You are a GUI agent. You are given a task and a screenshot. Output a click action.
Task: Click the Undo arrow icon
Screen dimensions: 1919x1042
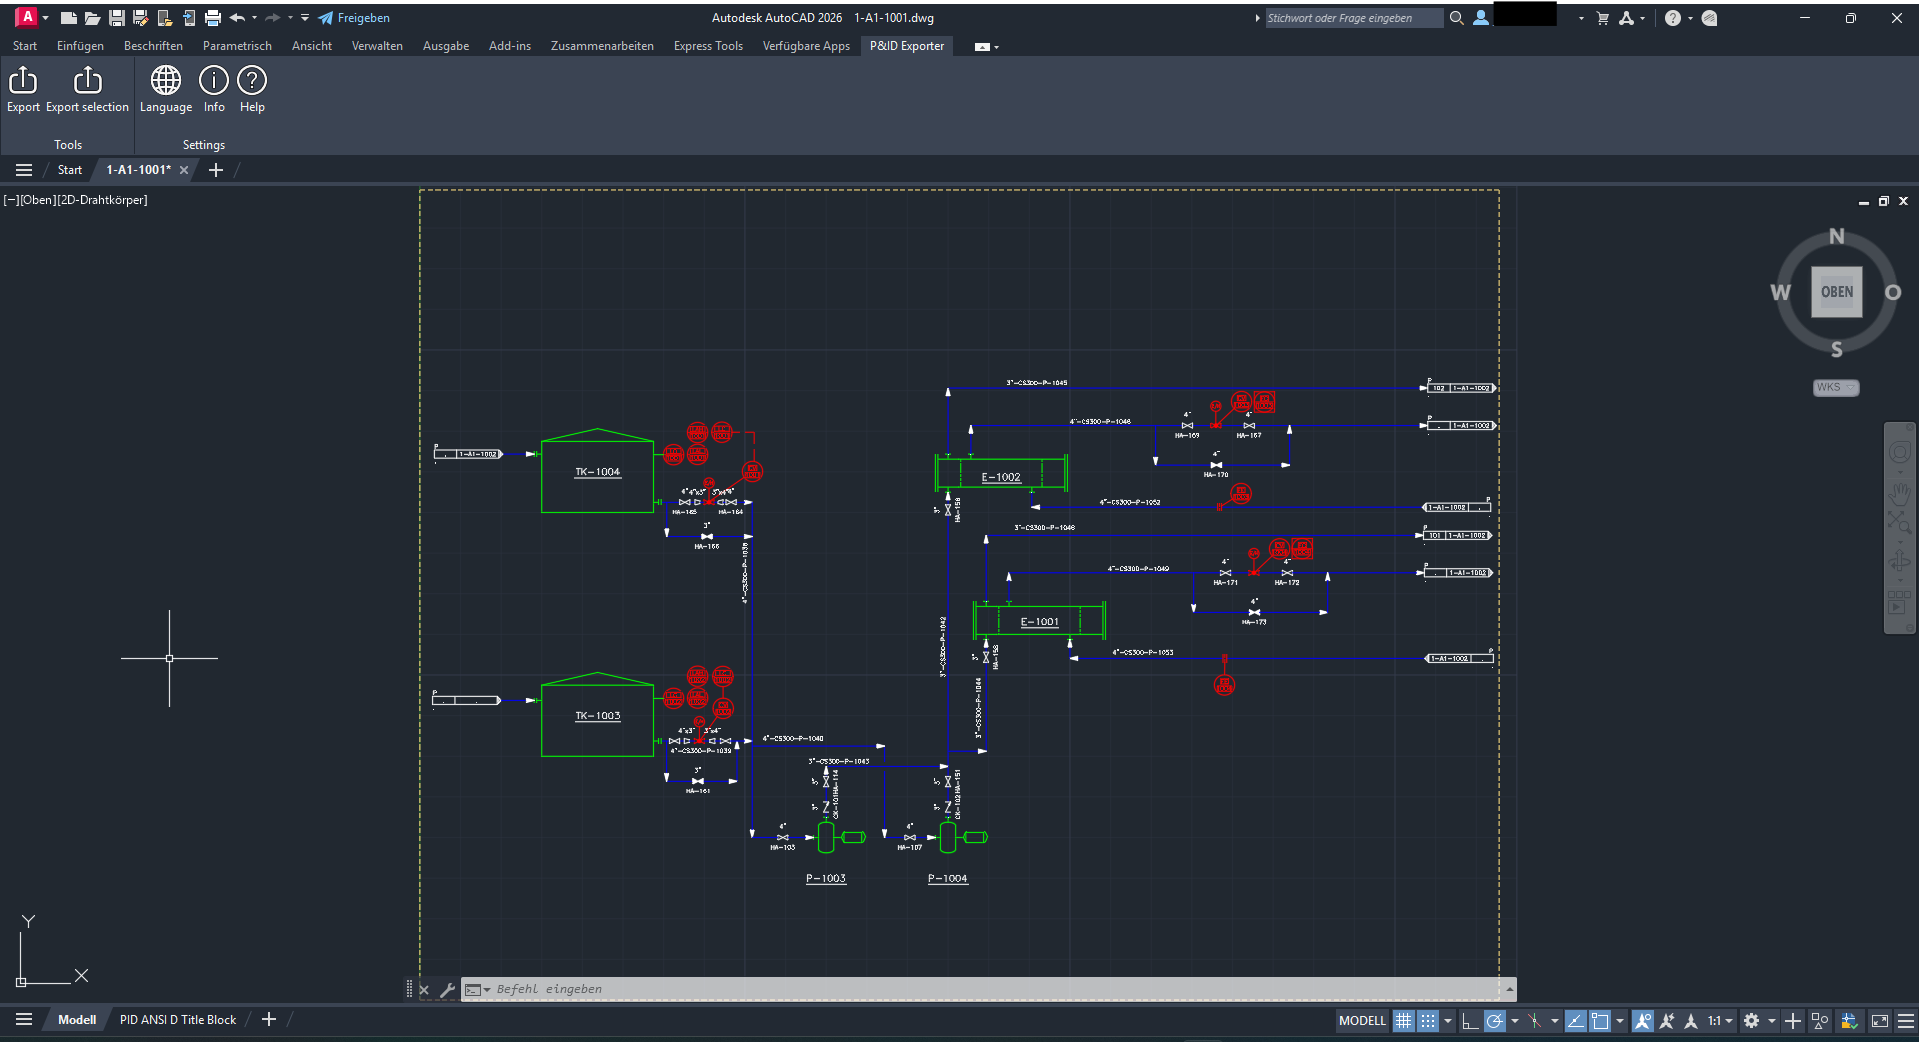click(x=237, y=17)
